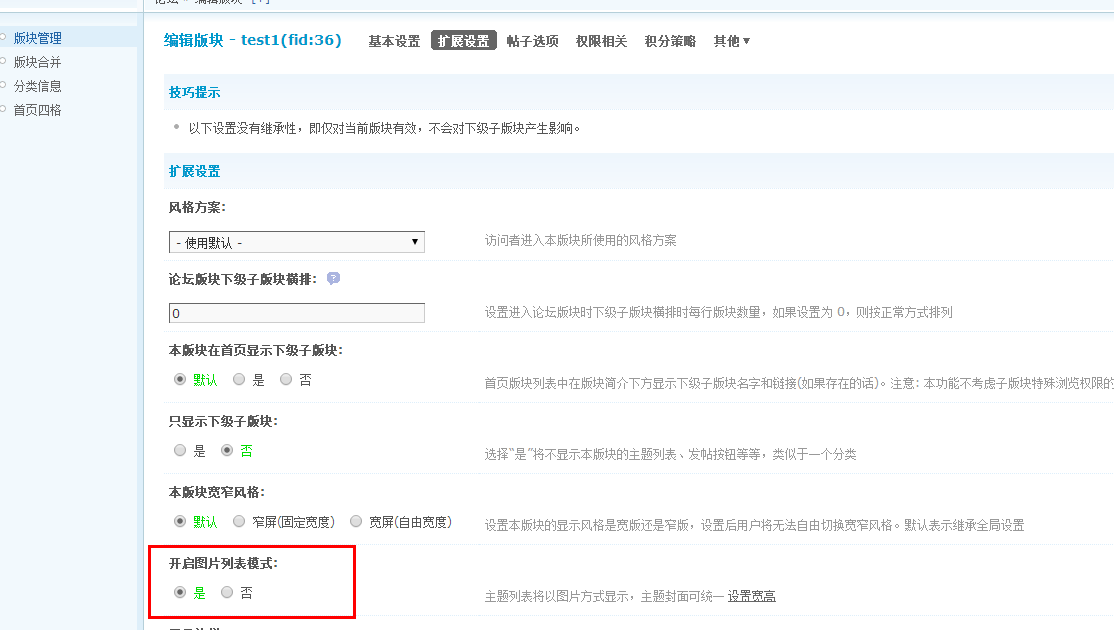1114x630 pixels.
Task: Choose 窄屏(固定宽度) radio option
Action: (x=239, y=521)
